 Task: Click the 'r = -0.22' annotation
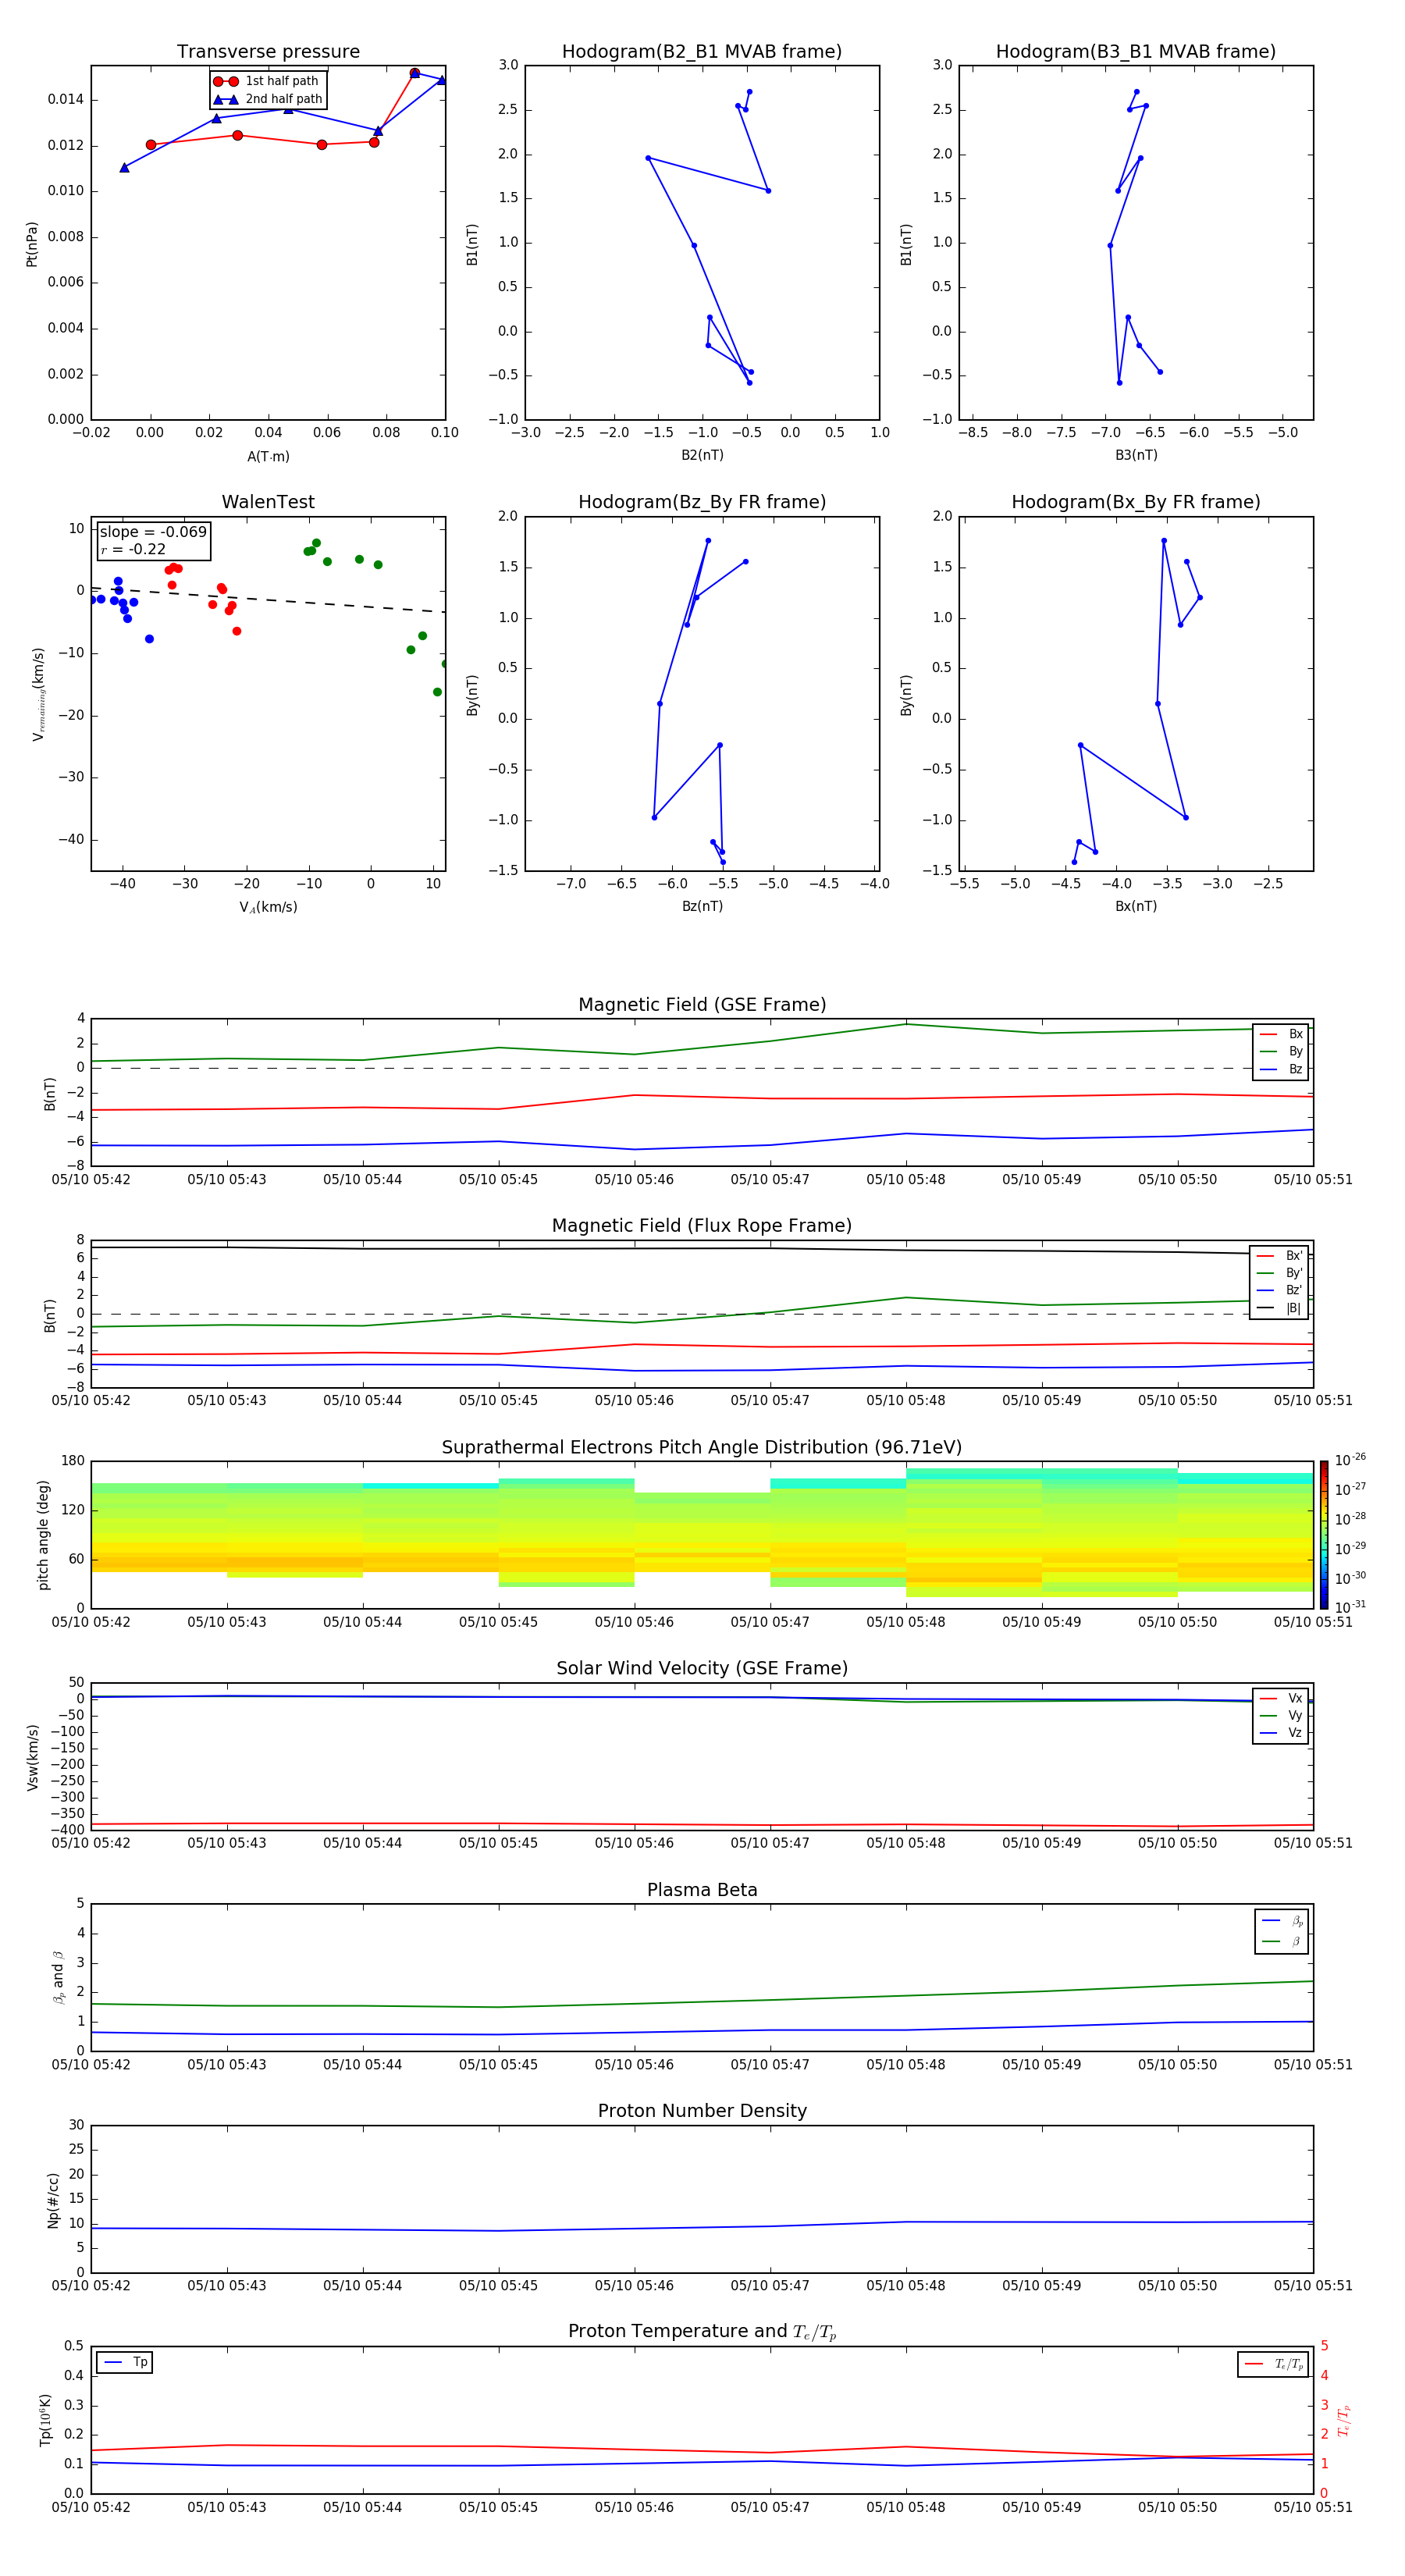tap(133, 549)
